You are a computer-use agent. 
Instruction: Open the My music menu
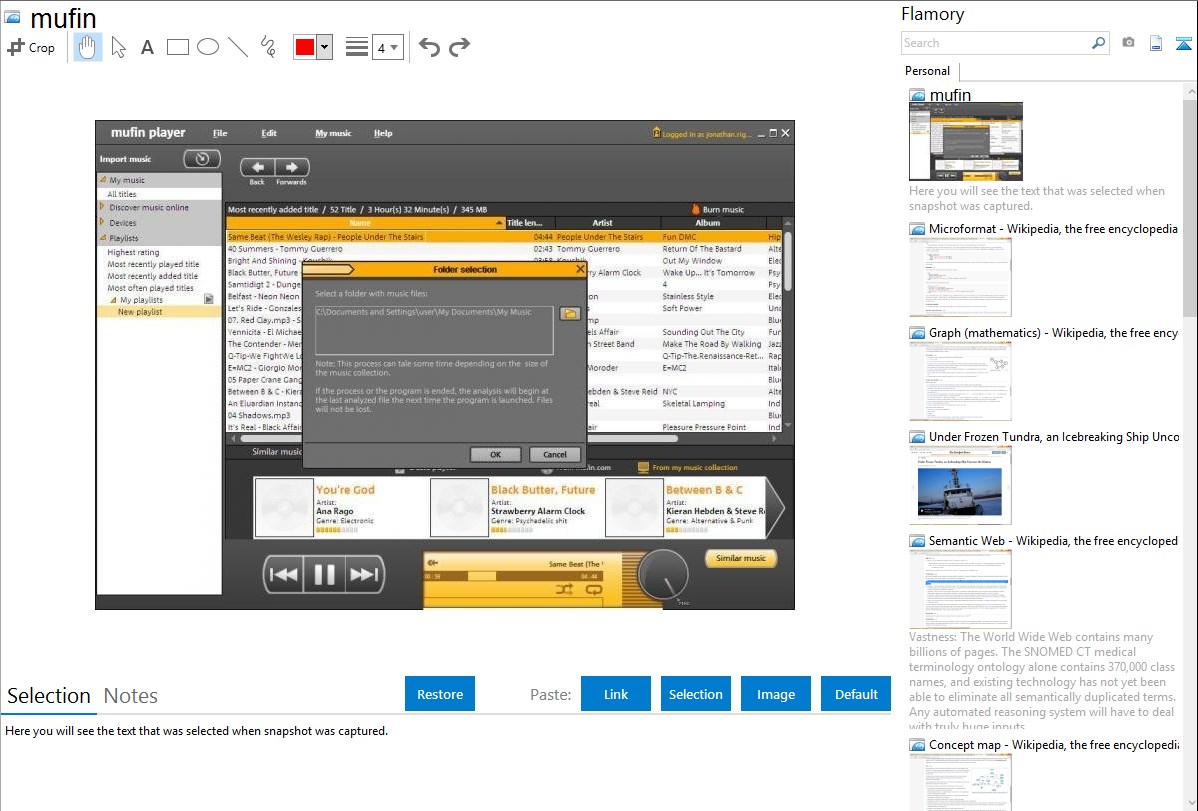(333, 133)
